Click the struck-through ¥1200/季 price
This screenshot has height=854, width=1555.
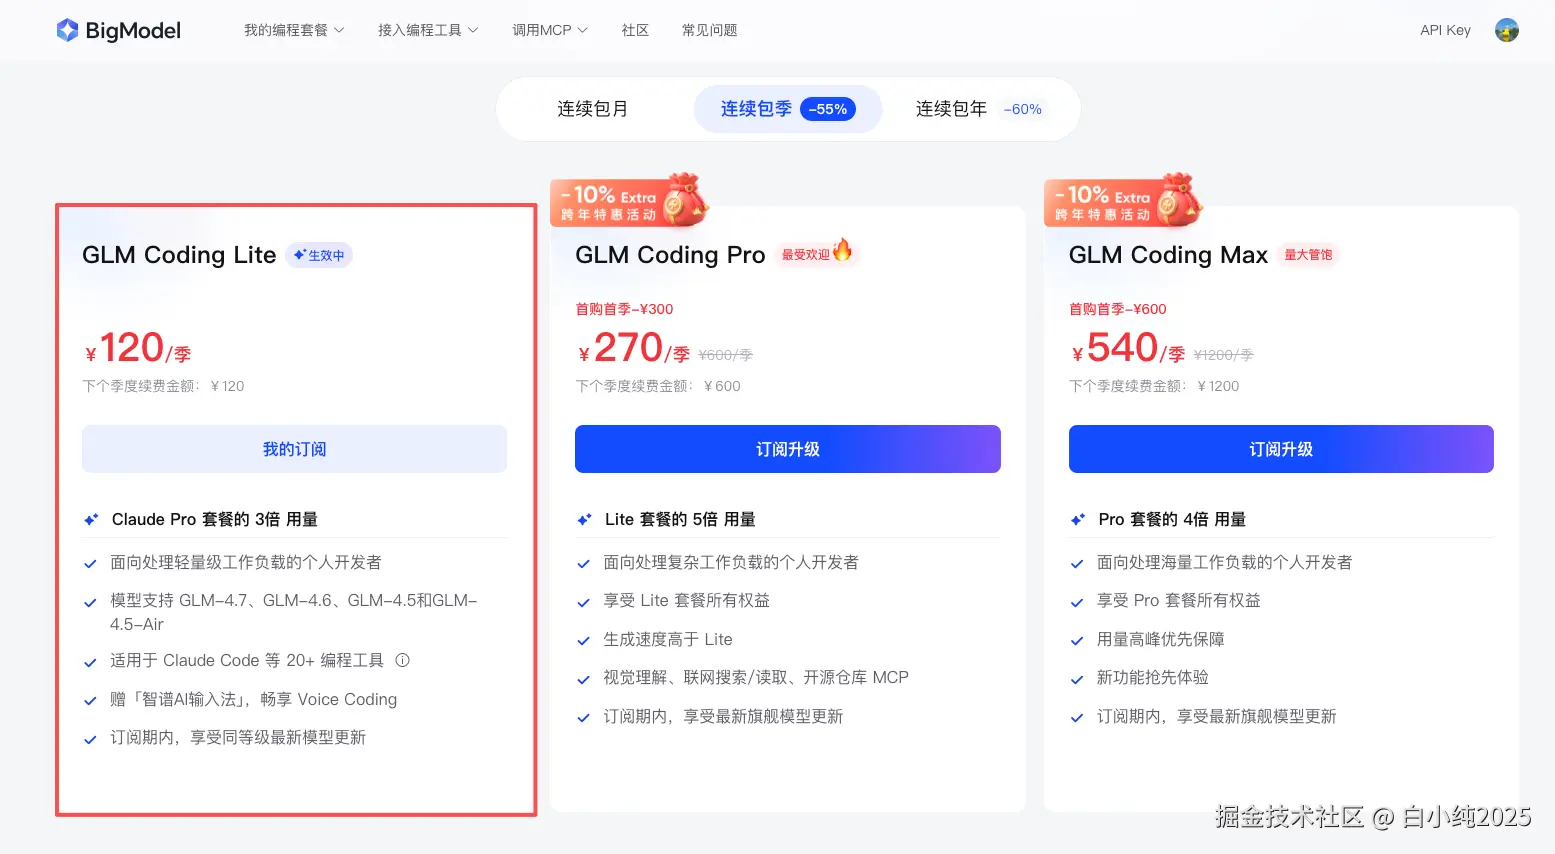point(1223,355)
